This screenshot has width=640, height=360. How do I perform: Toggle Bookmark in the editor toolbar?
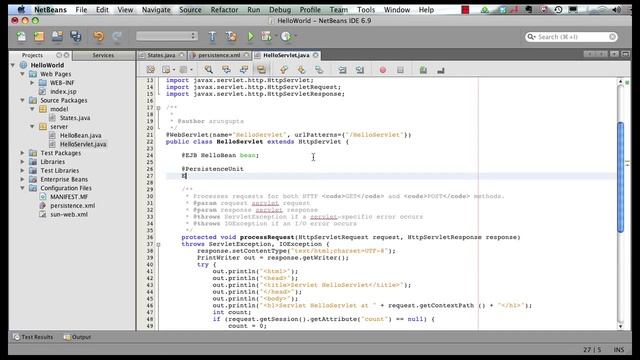pos(319,70)
